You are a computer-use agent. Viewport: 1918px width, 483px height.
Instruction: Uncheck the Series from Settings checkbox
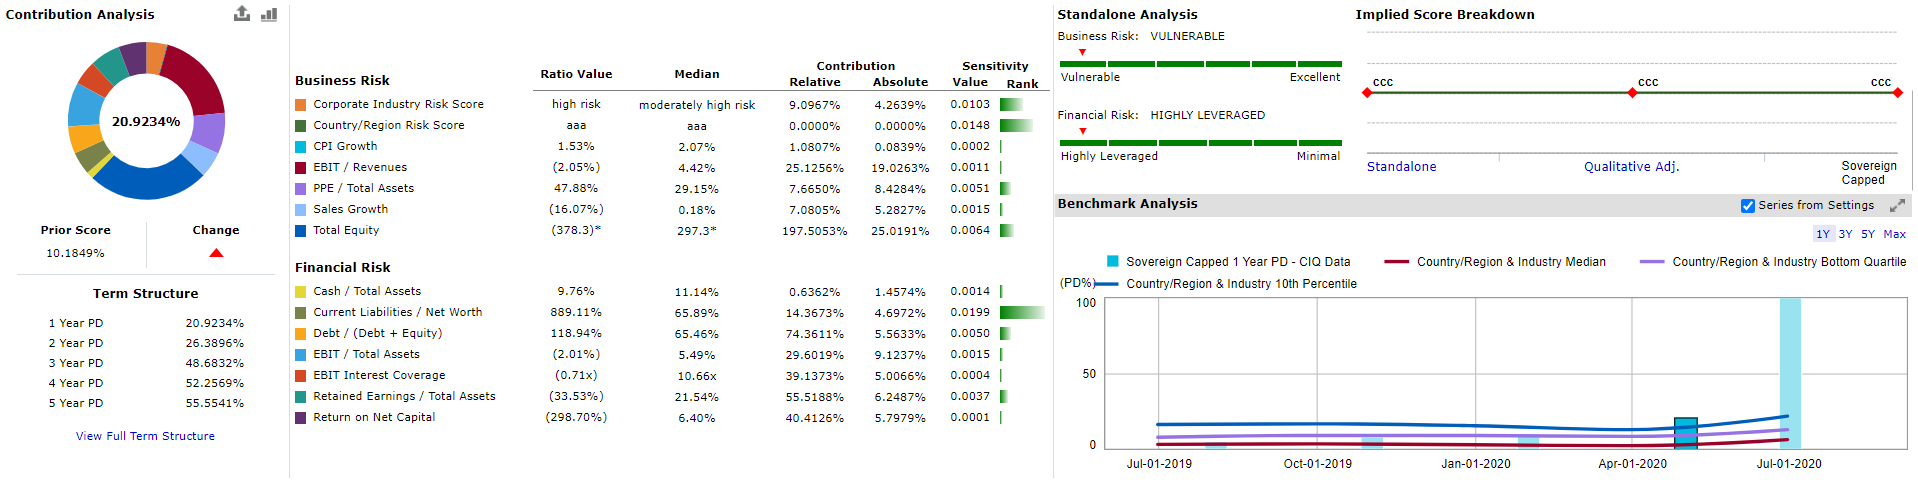(1748, 206)
